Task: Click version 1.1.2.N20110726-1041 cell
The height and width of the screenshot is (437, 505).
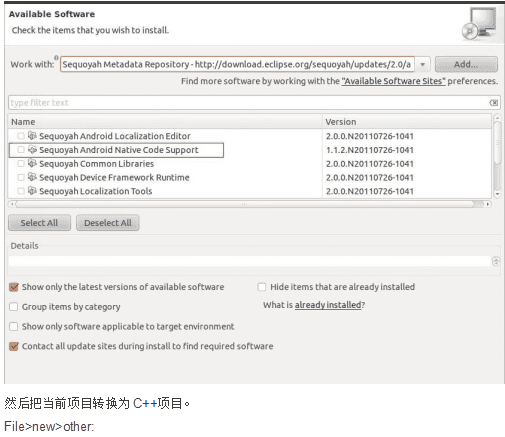Action: (370, 150)
